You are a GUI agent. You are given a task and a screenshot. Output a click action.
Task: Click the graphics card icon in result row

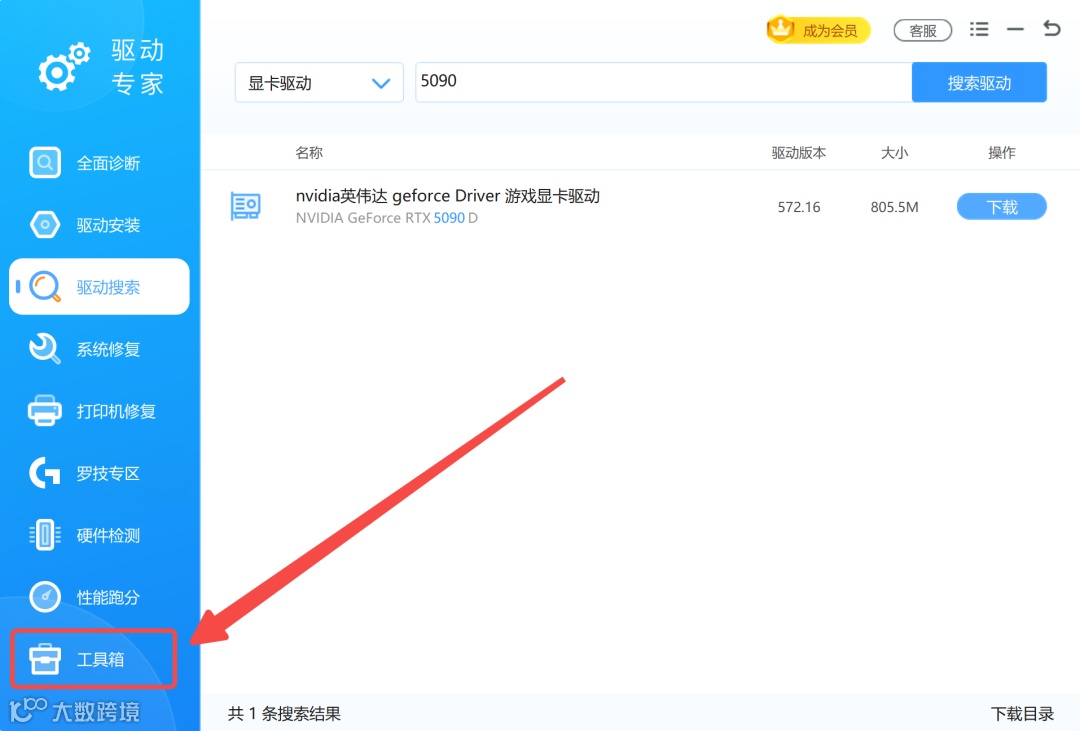(245, 206)
